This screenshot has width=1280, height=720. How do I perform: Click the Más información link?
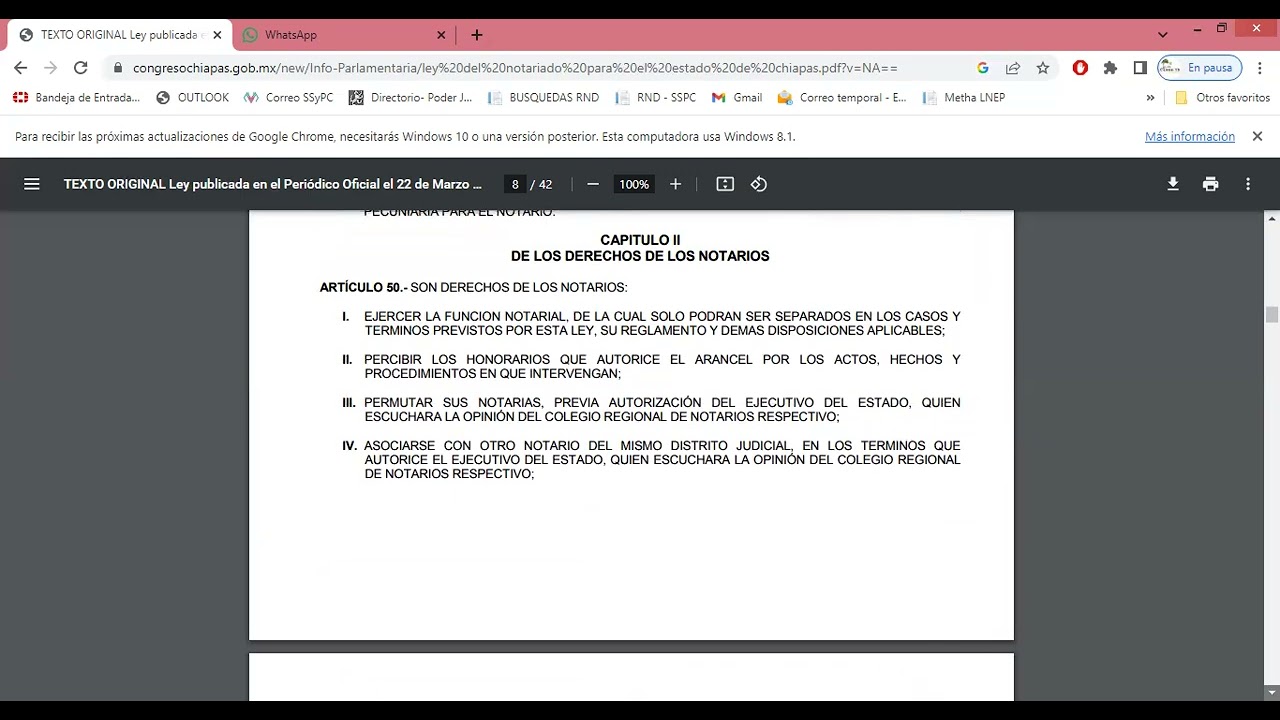click(1190, 137)
